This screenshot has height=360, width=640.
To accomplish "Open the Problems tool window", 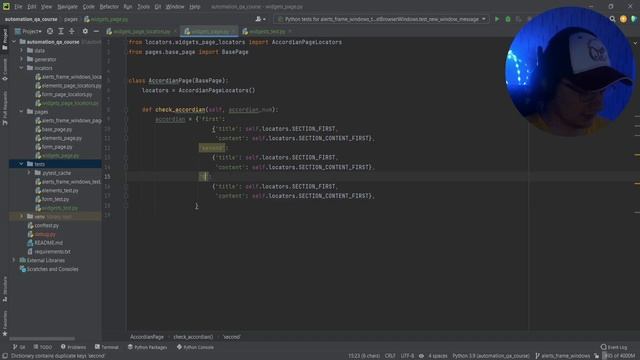I will click(x=73, y=347).
